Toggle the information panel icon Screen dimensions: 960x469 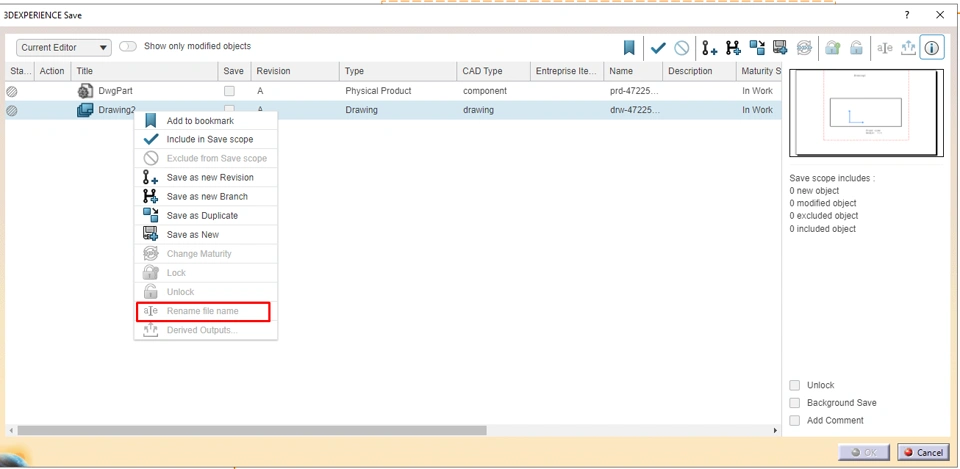(x=931, y=48)
